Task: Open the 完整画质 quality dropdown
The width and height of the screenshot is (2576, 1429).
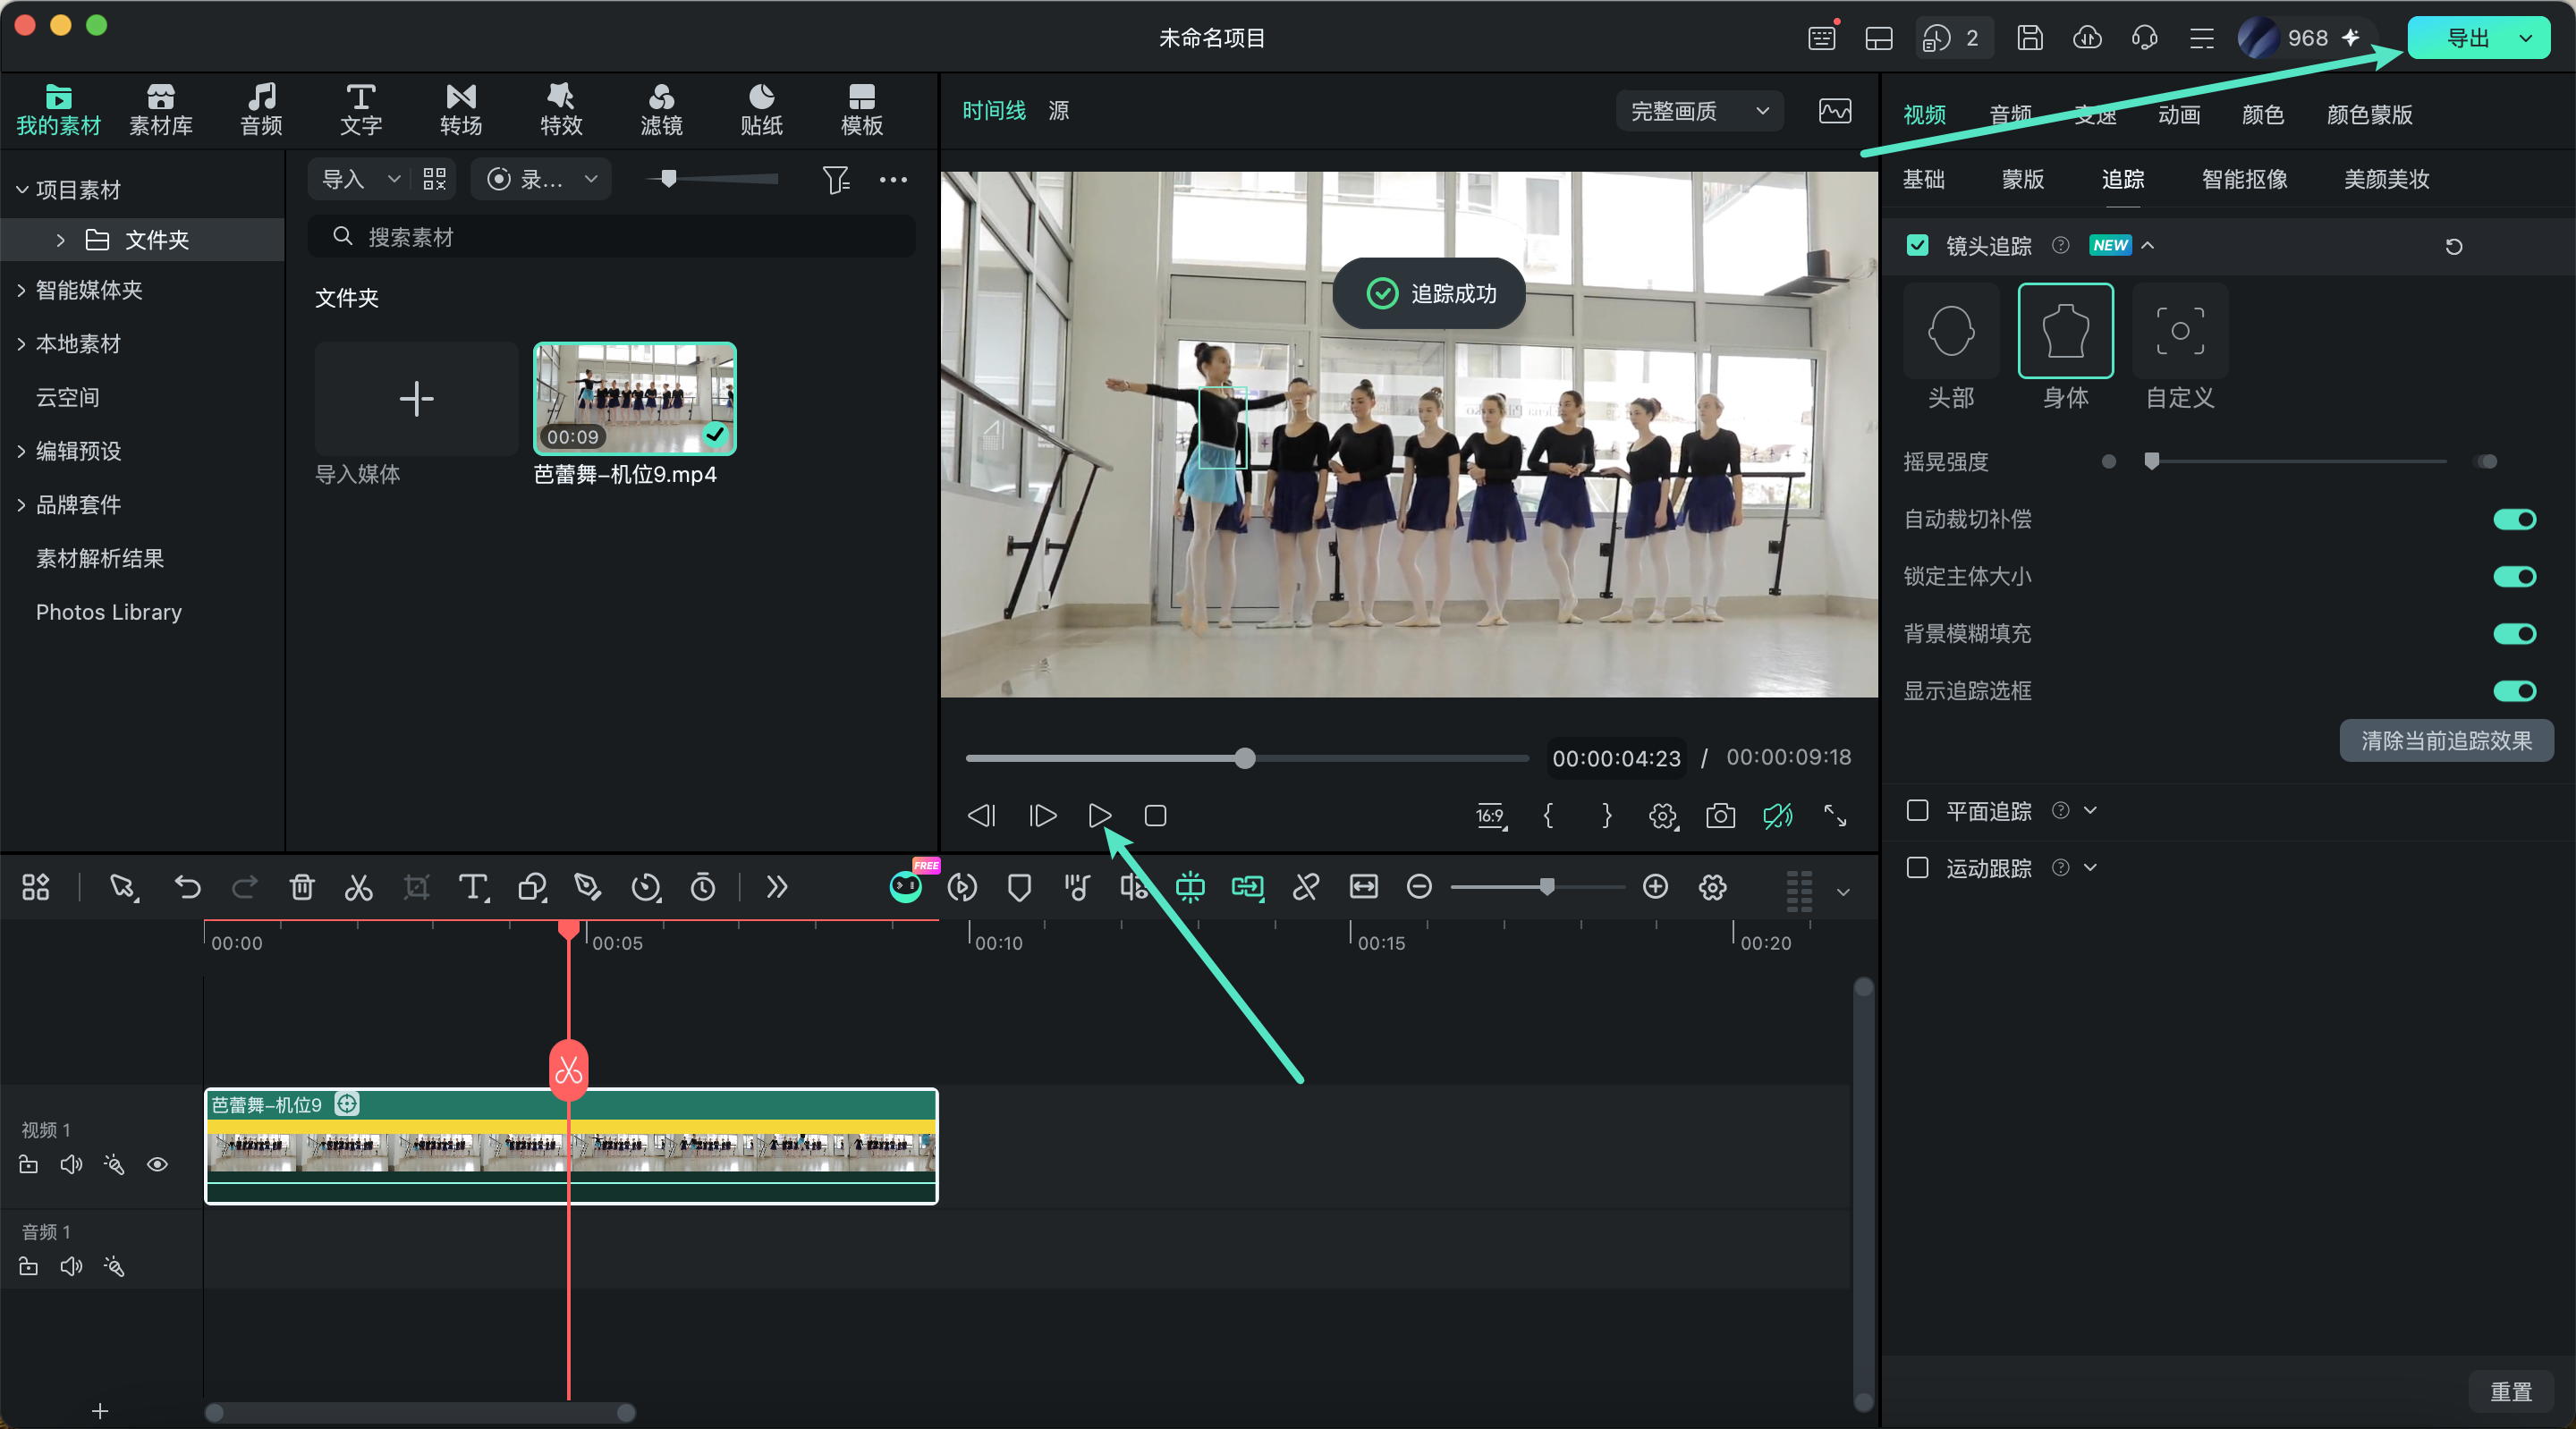Action: (x=1699, y=110)
